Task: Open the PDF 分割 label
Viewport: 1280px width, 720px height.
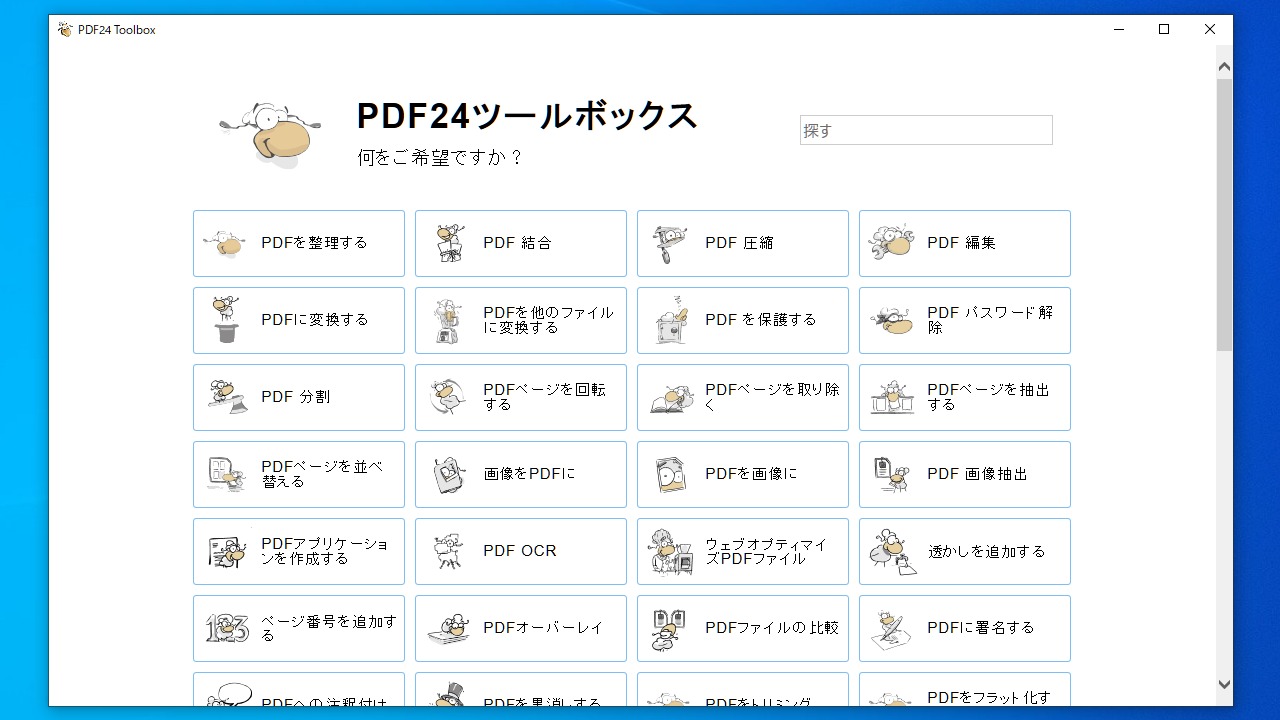Action: point(295,397)
